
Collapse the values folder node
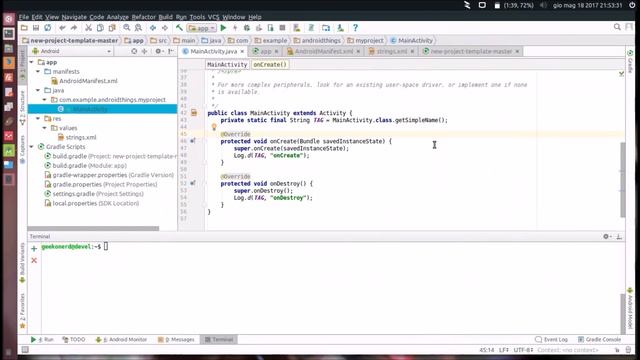[x=44, y=128]
